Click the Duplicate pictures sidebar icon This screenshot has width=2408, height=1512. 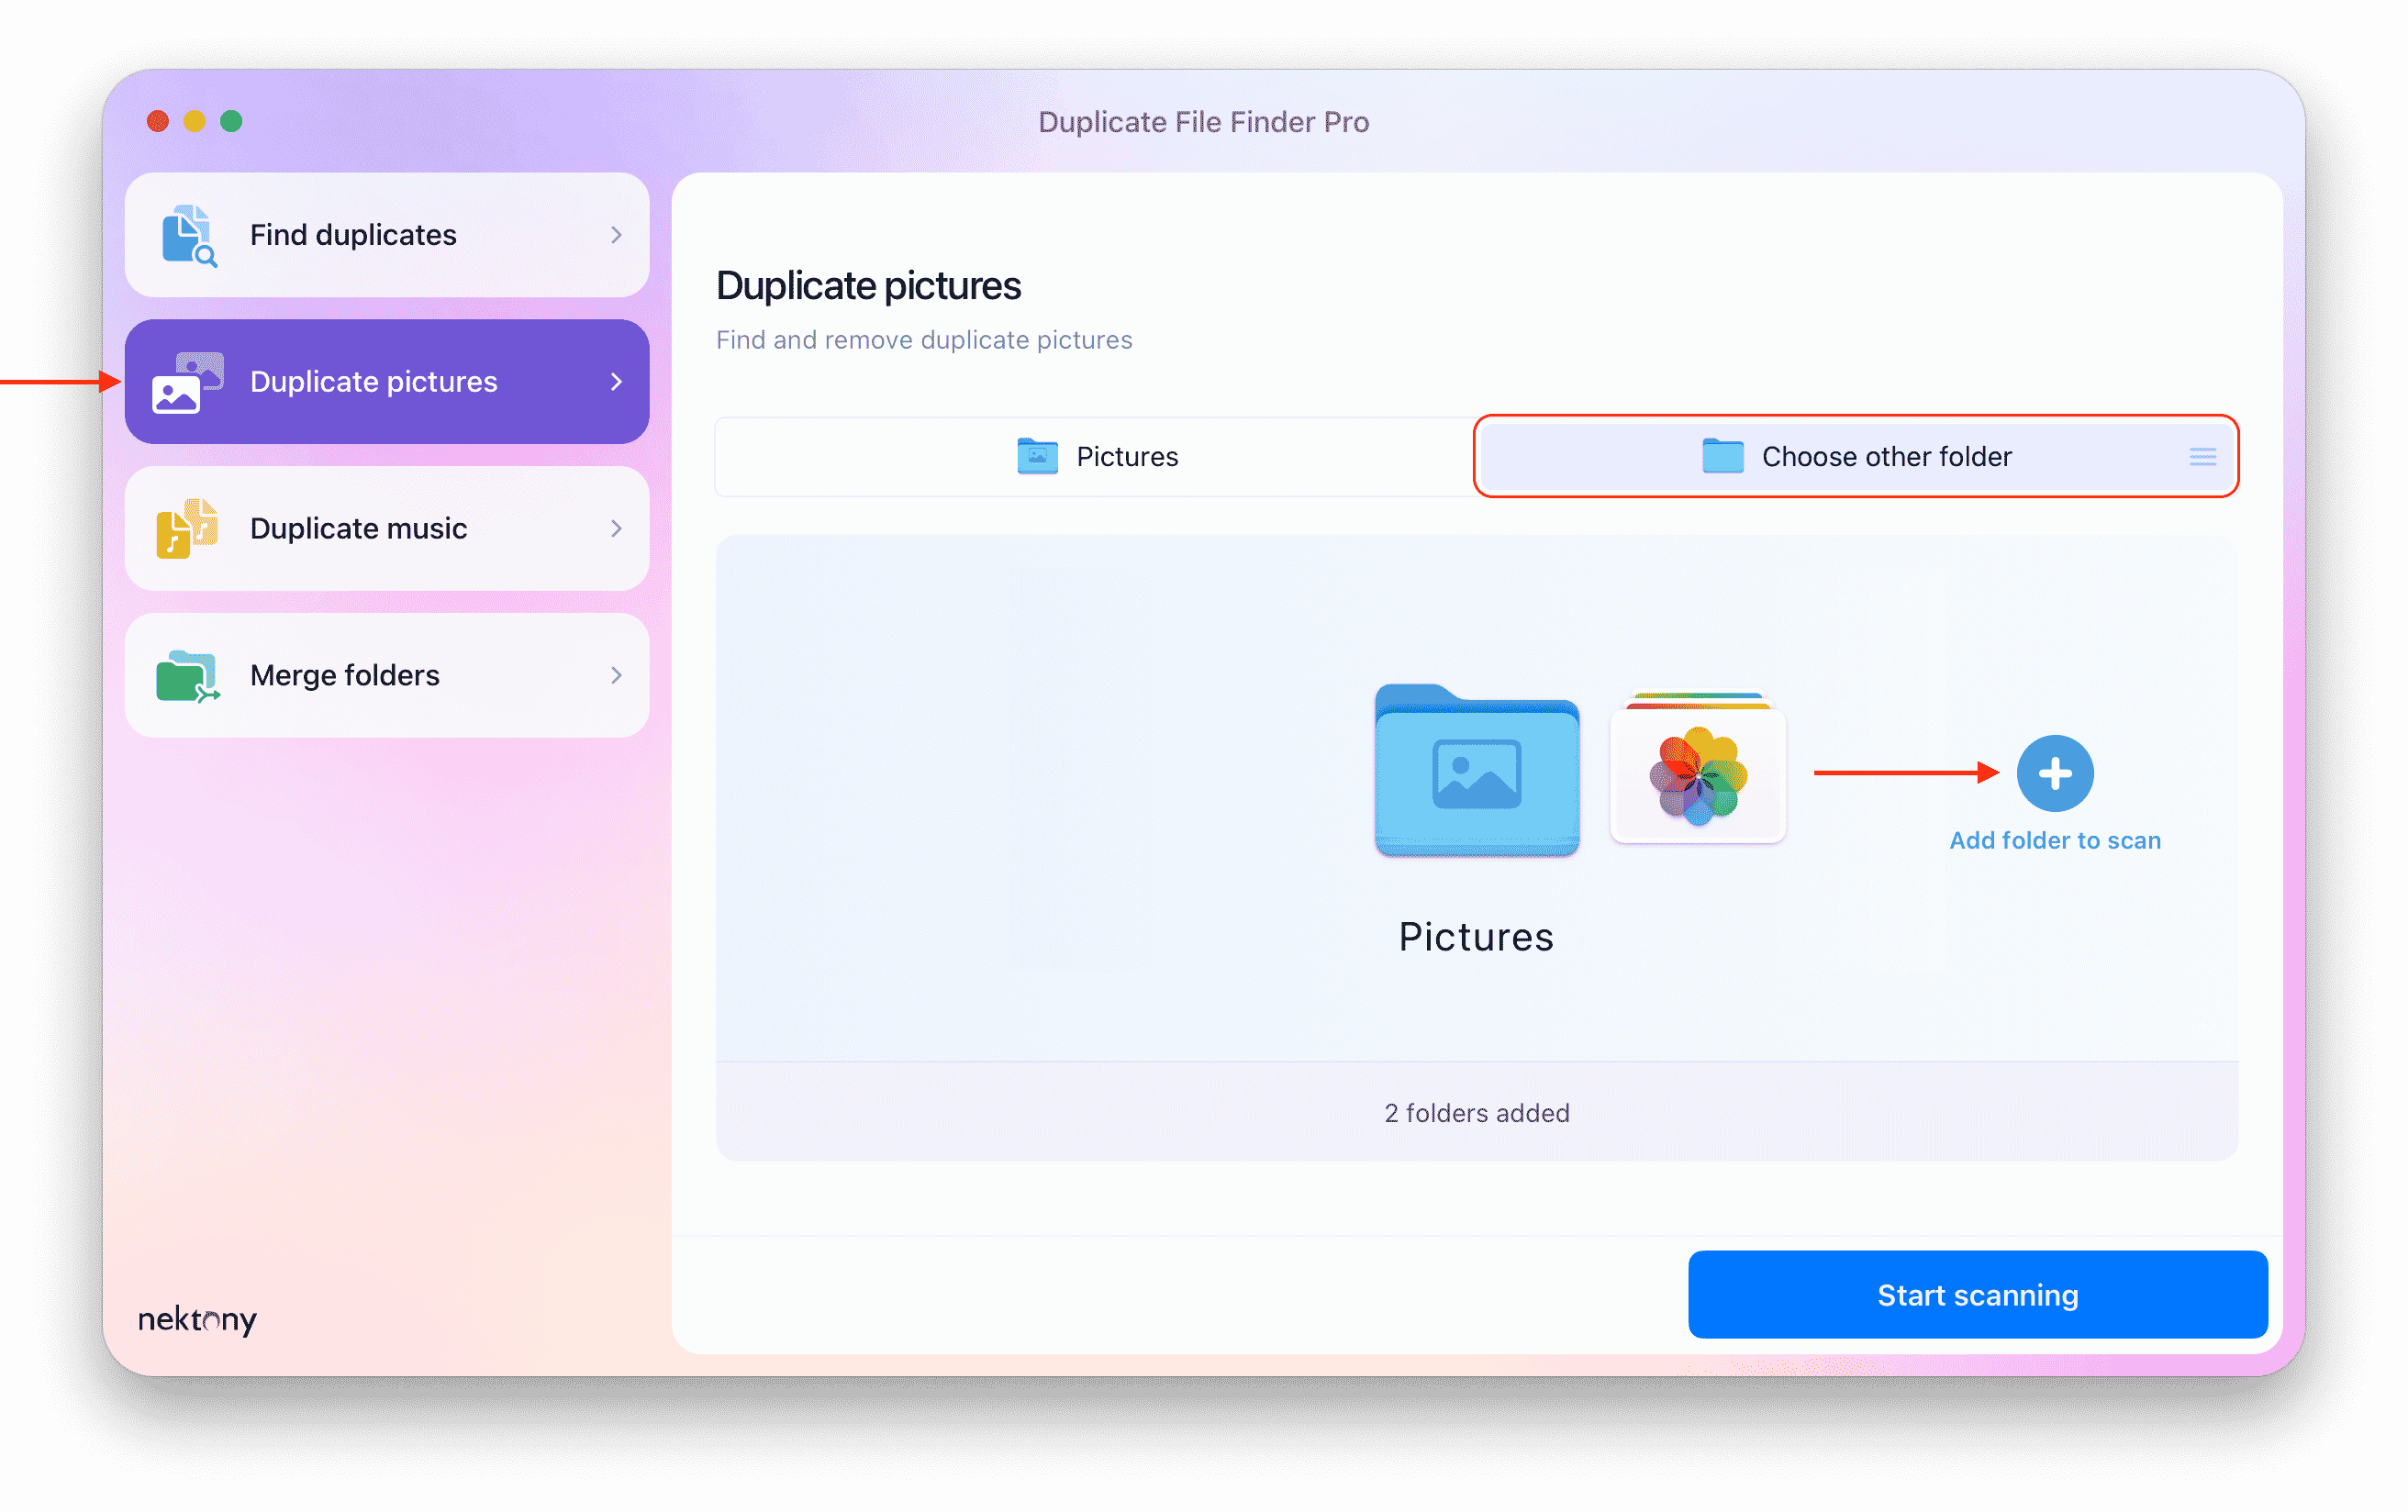(188, 380)
